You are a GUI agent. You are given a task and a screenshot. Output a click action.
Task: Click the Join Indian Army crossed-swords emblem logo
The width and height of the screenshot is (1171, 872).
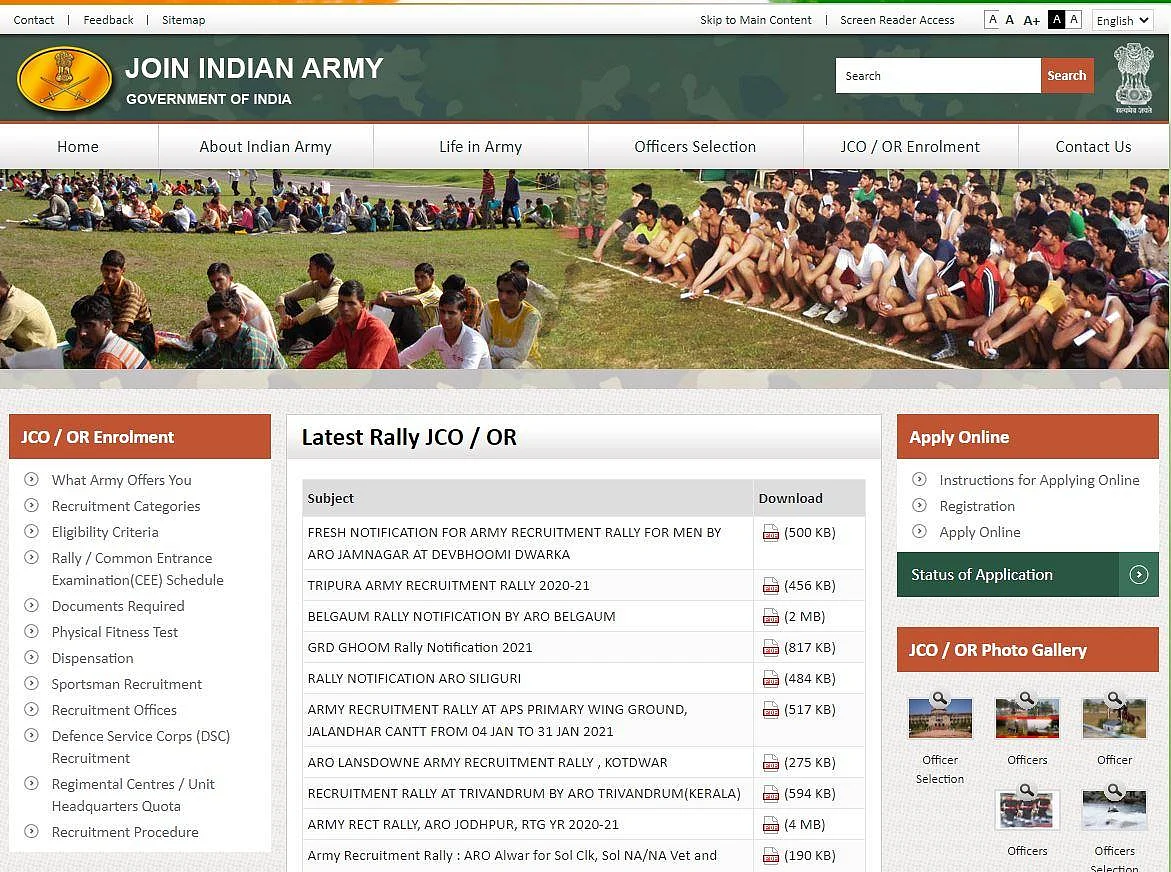pos(64,78)
